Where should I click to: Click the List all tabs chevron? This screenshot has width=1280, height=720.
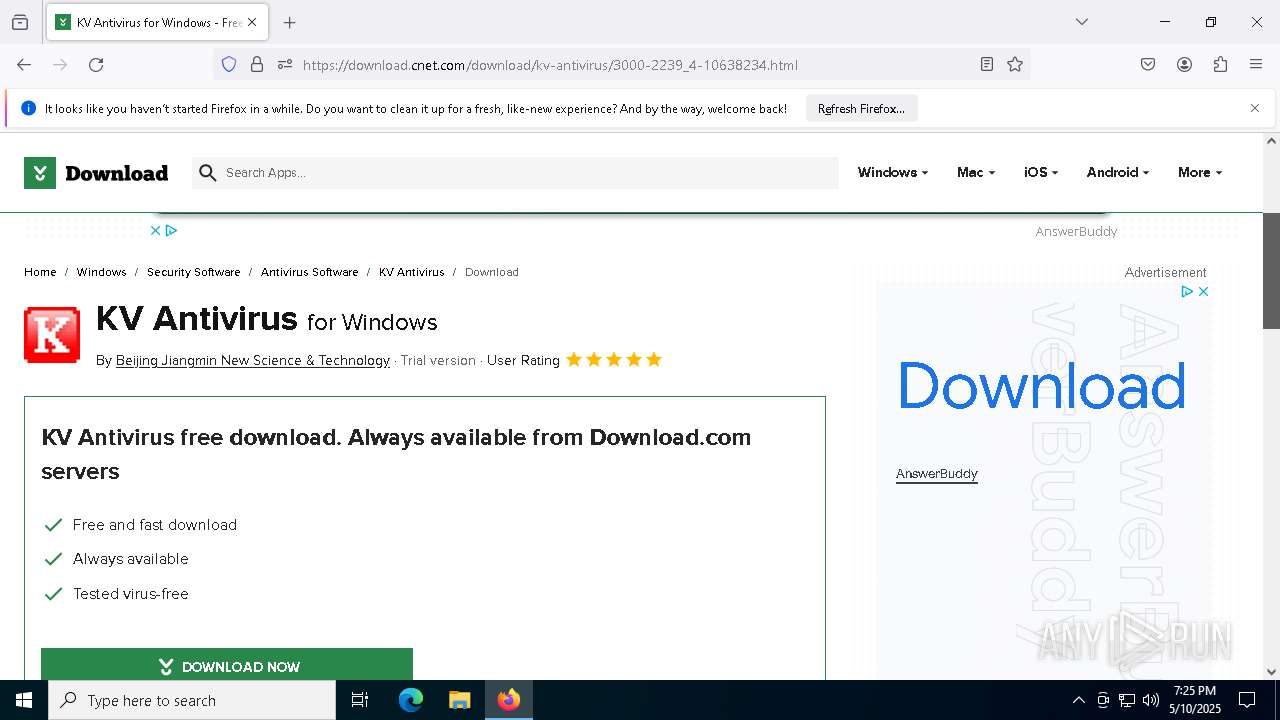coord(1081,22)
